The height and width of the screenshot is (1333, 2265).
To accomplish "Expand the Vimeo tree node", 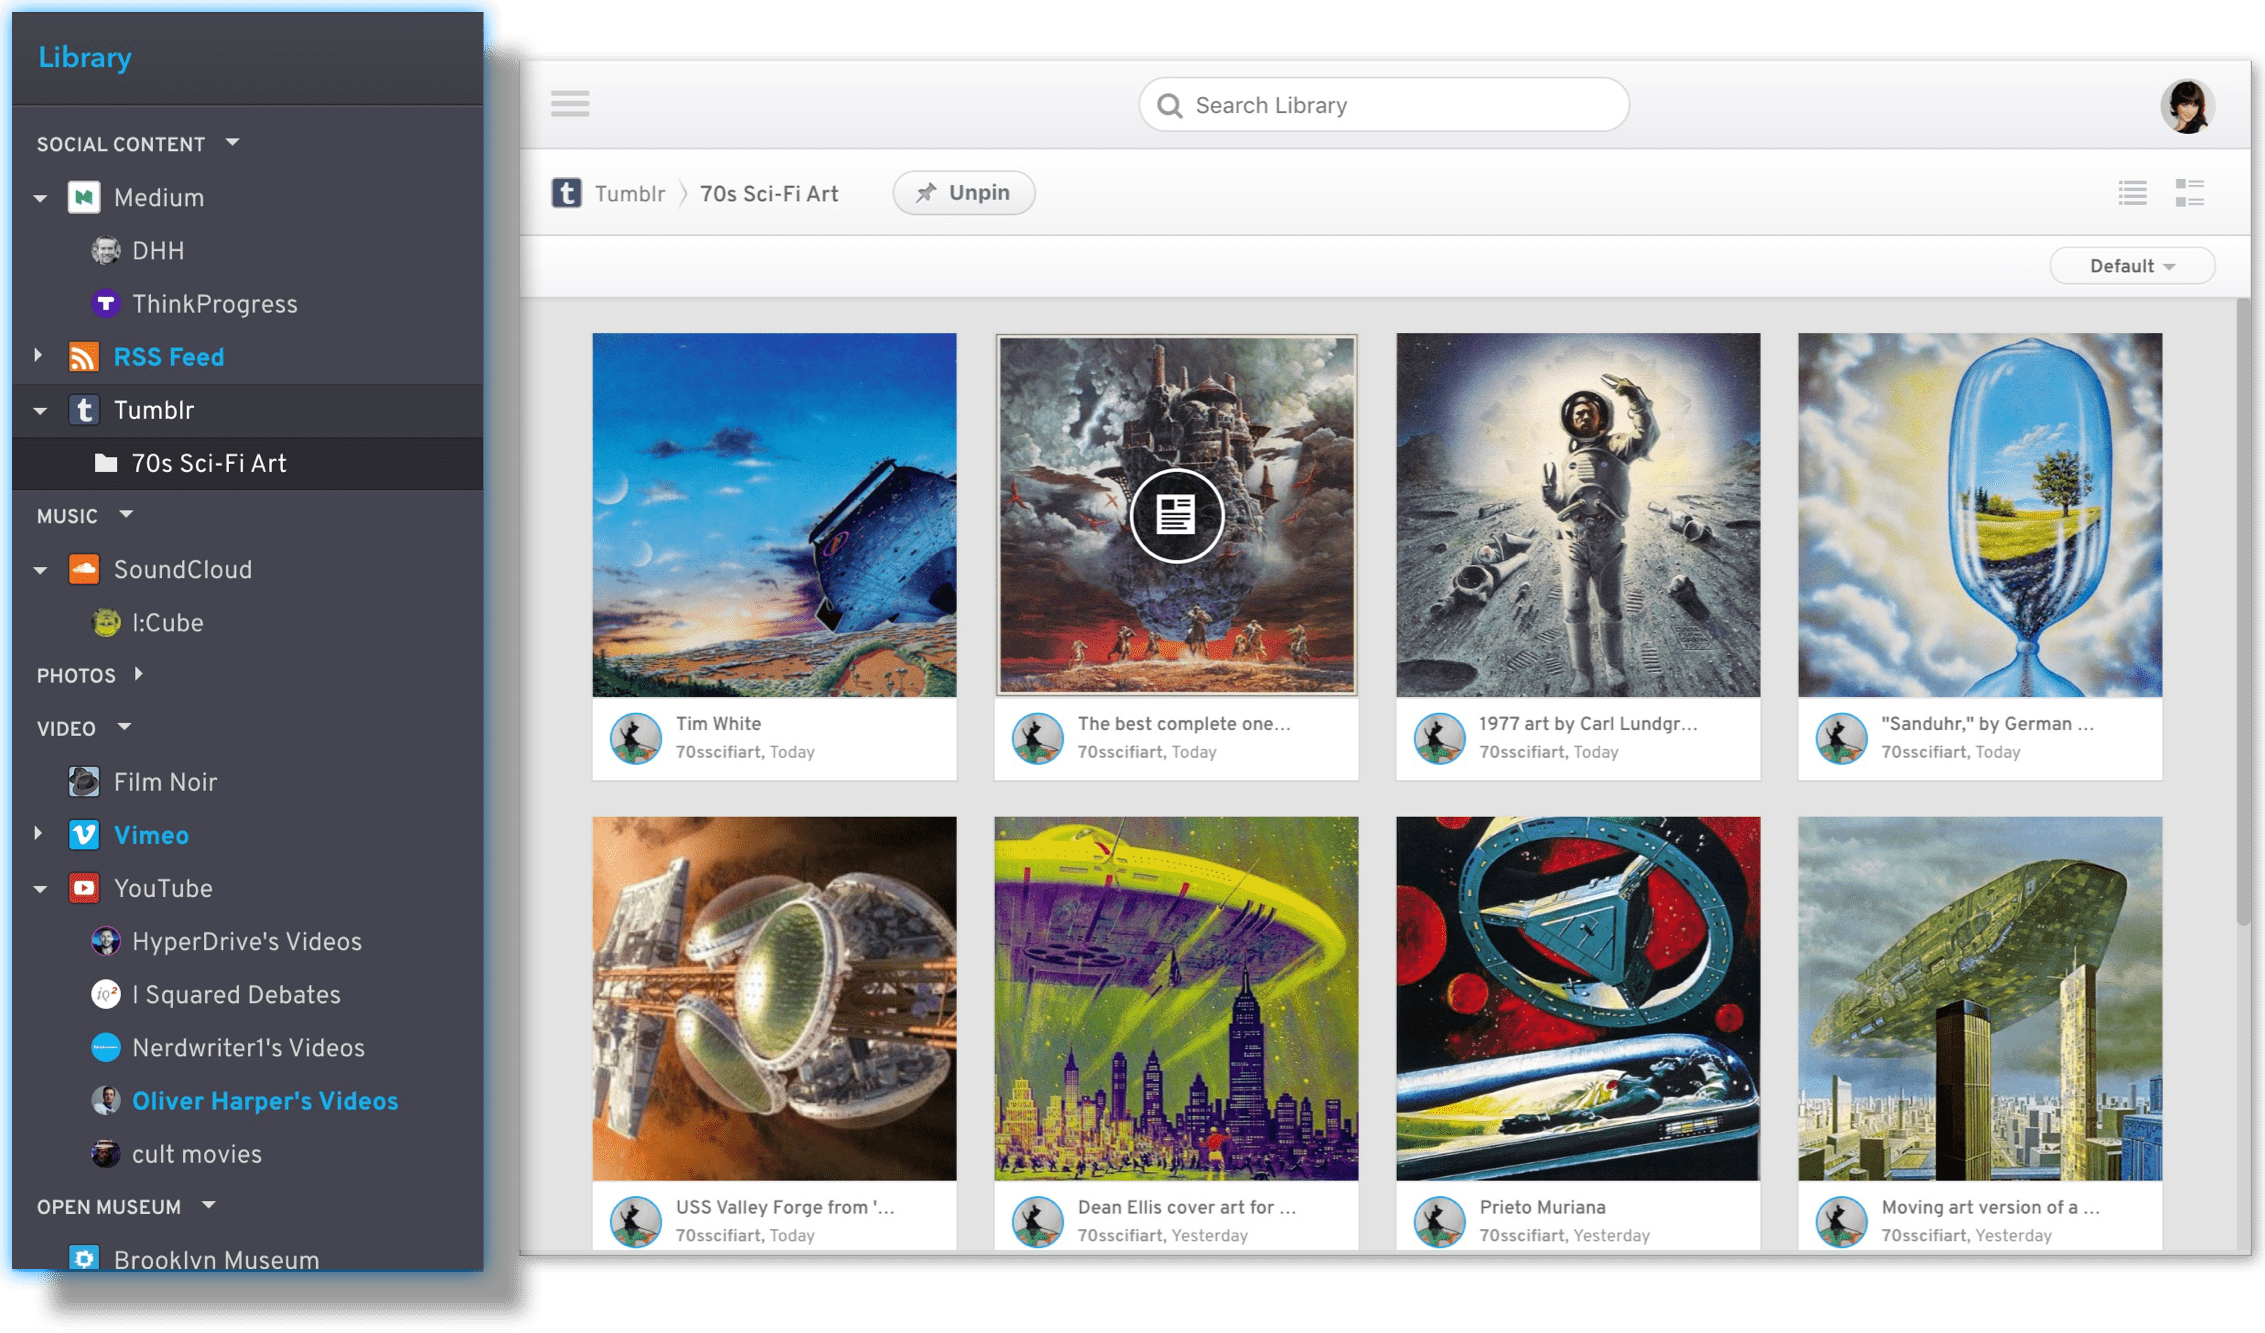I will (39, 834).
